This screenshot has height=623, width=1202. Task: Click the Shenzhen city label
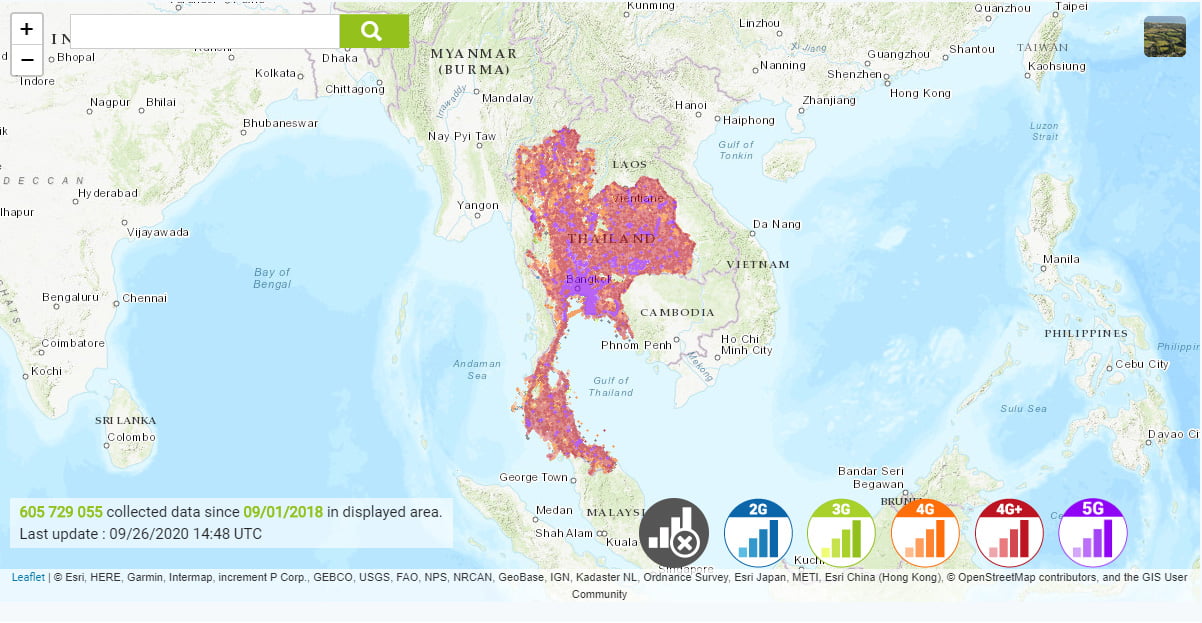854,74
